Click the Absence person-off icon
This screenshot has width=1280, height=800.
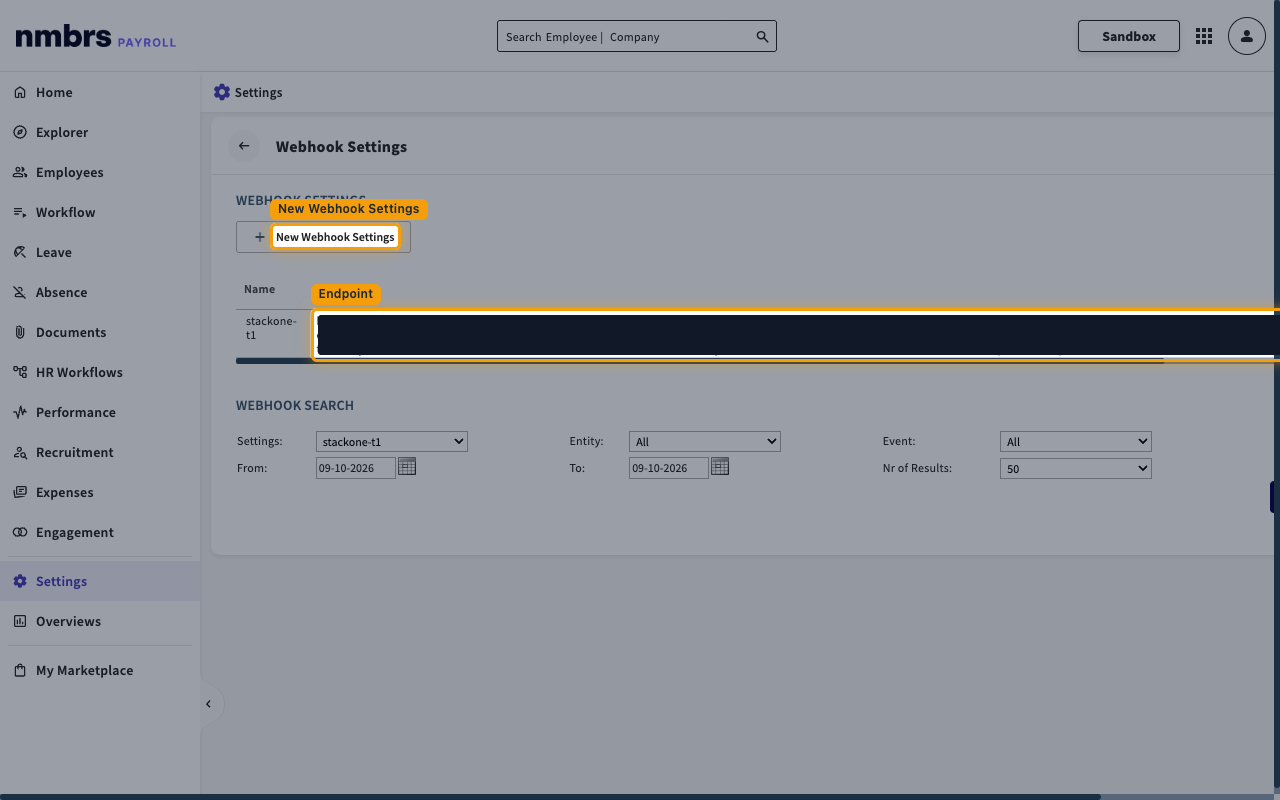20,292
